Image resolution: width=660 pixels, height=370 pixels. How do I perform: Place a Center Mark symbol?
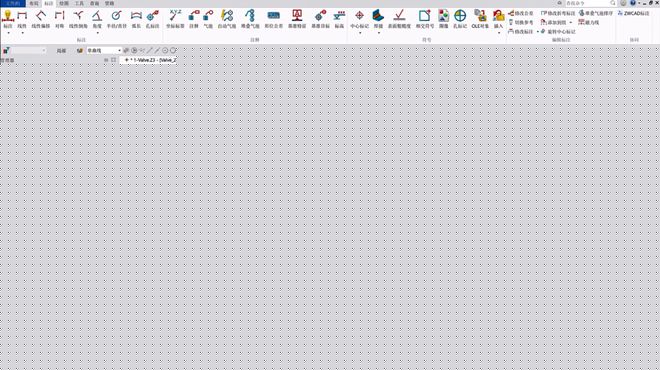(x=359, y=19)
